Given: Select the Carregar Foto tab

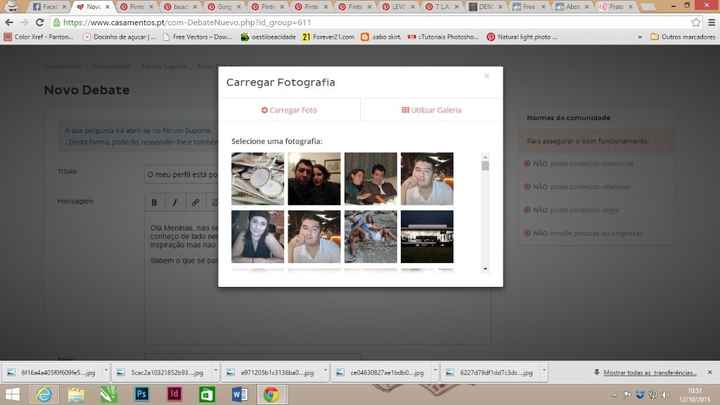Looking at the screenshot, I should [x=289, y=110].
